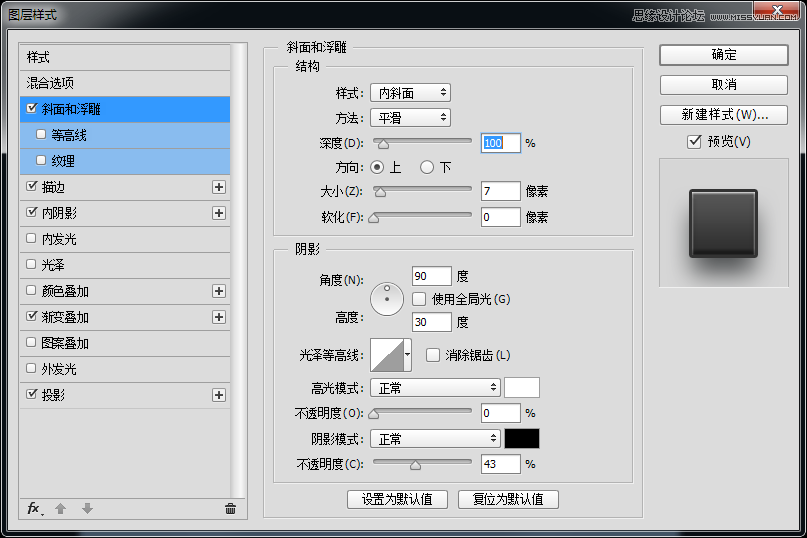Add another 描边 effect with plus icon
The height and width of the screenshot is (538, 807).
click(219, 187)
